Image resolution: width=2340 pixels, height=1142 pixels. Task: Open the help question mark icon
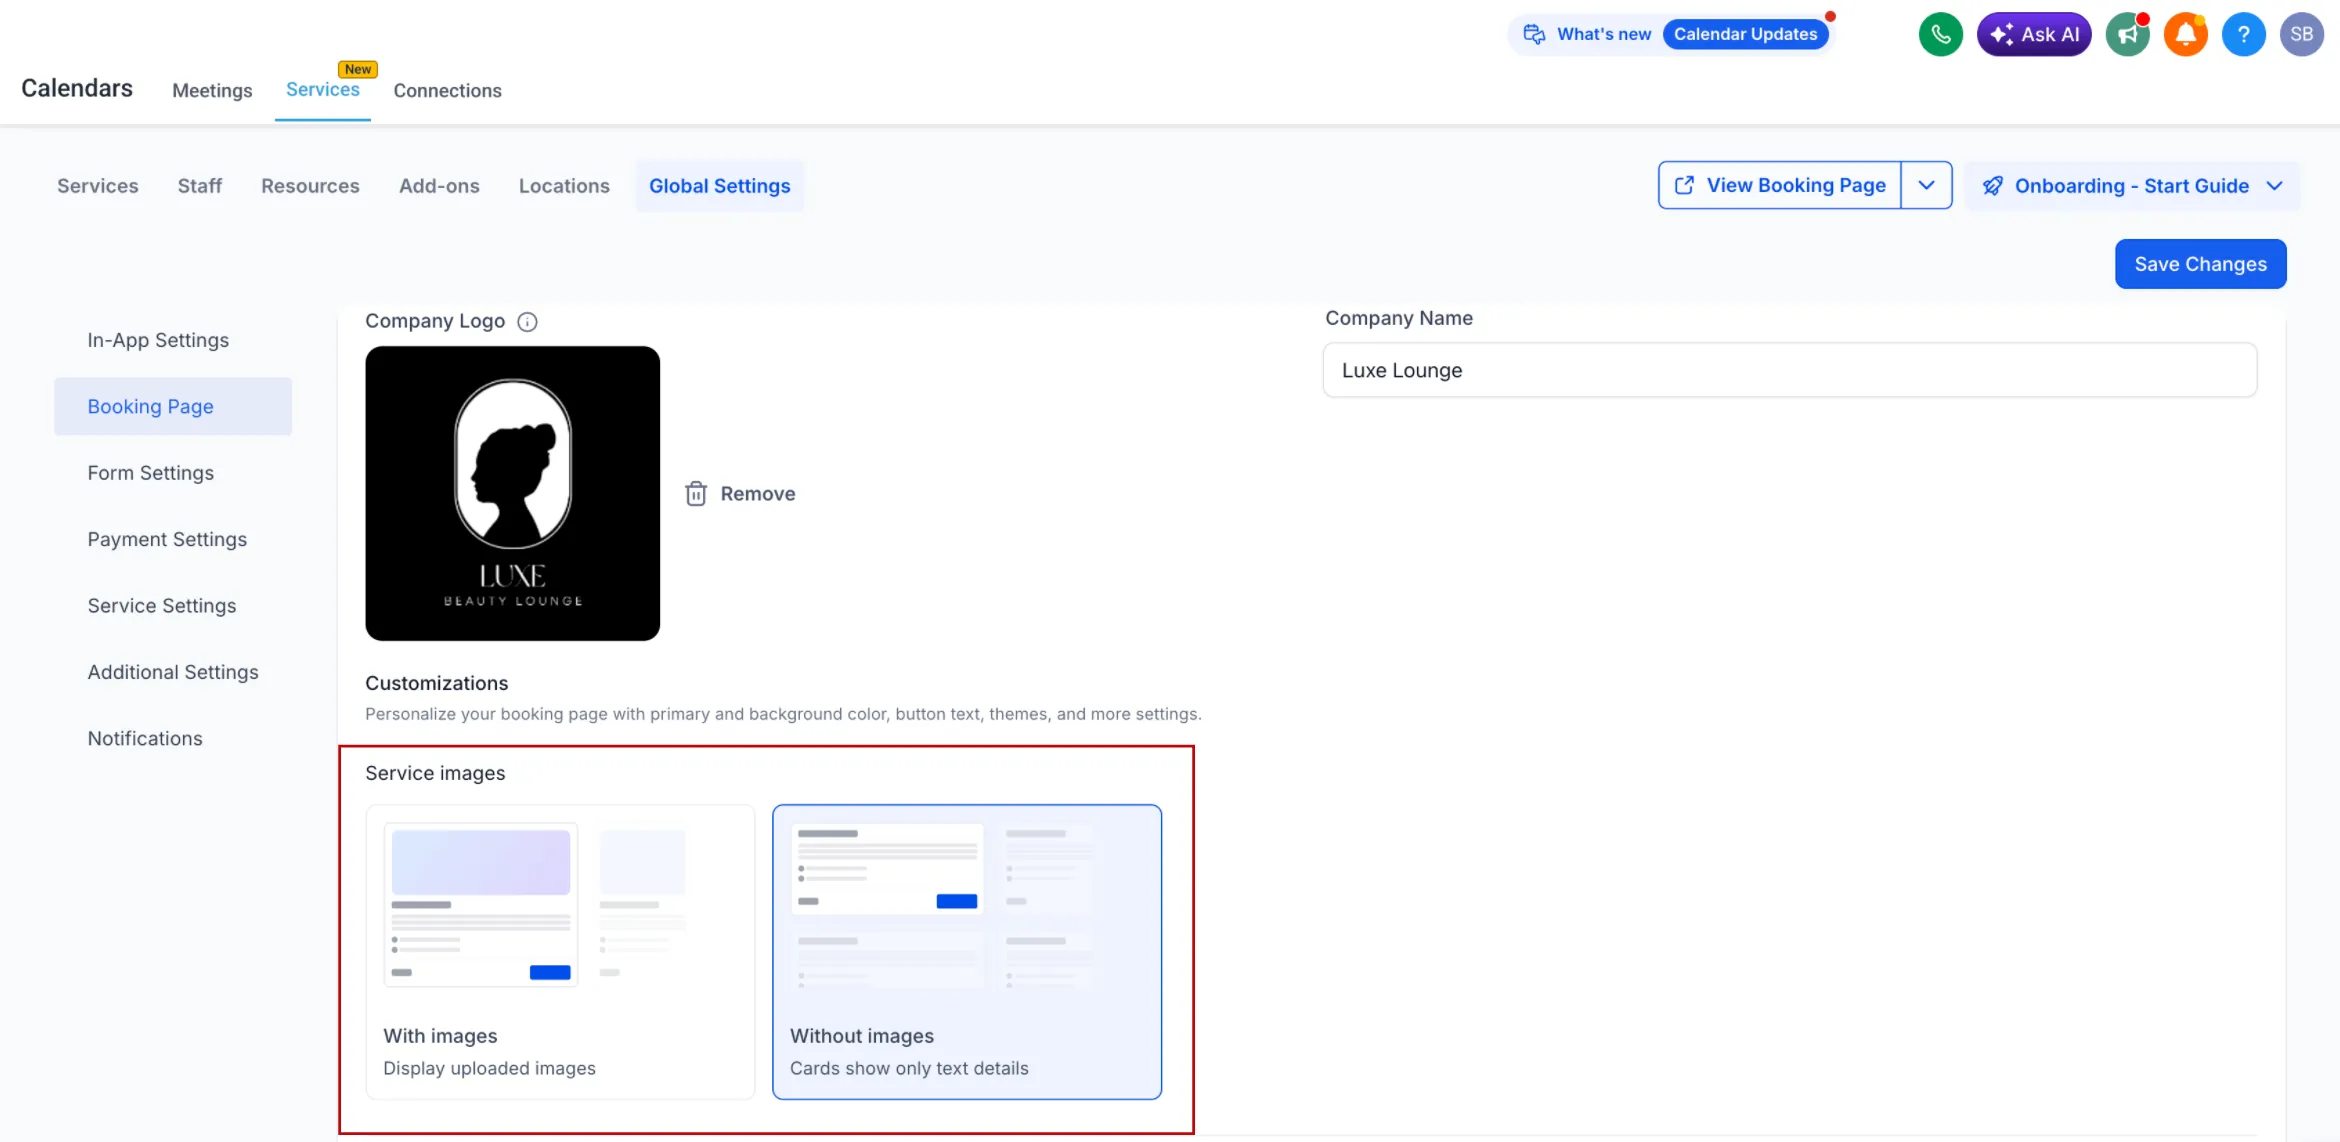(x=2244, y=33)
